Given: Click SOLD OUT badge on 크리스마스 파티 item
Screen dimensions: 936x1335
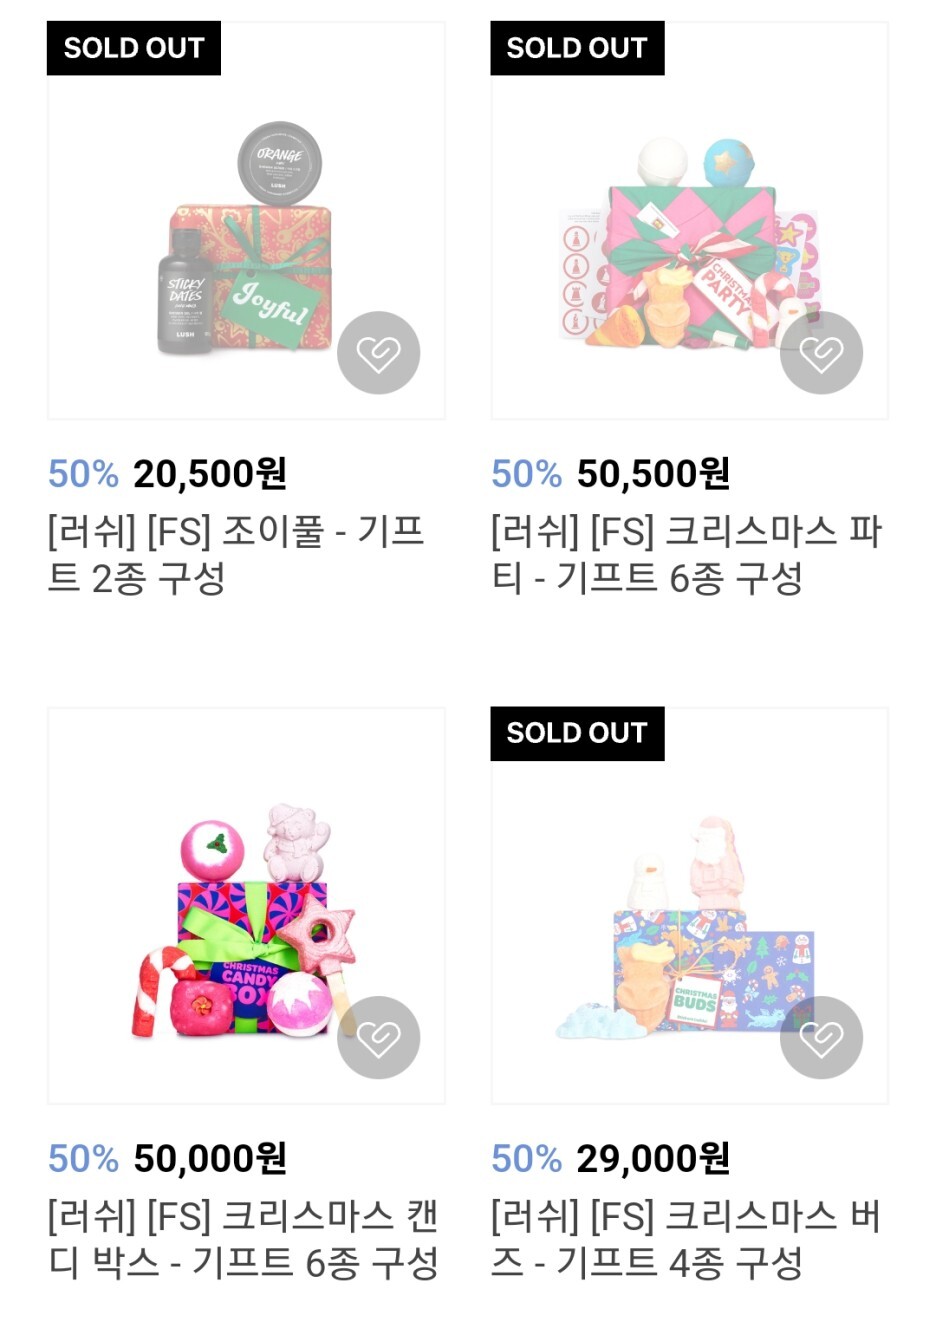Looking at the screenshot, I should [x=577, y=48].
